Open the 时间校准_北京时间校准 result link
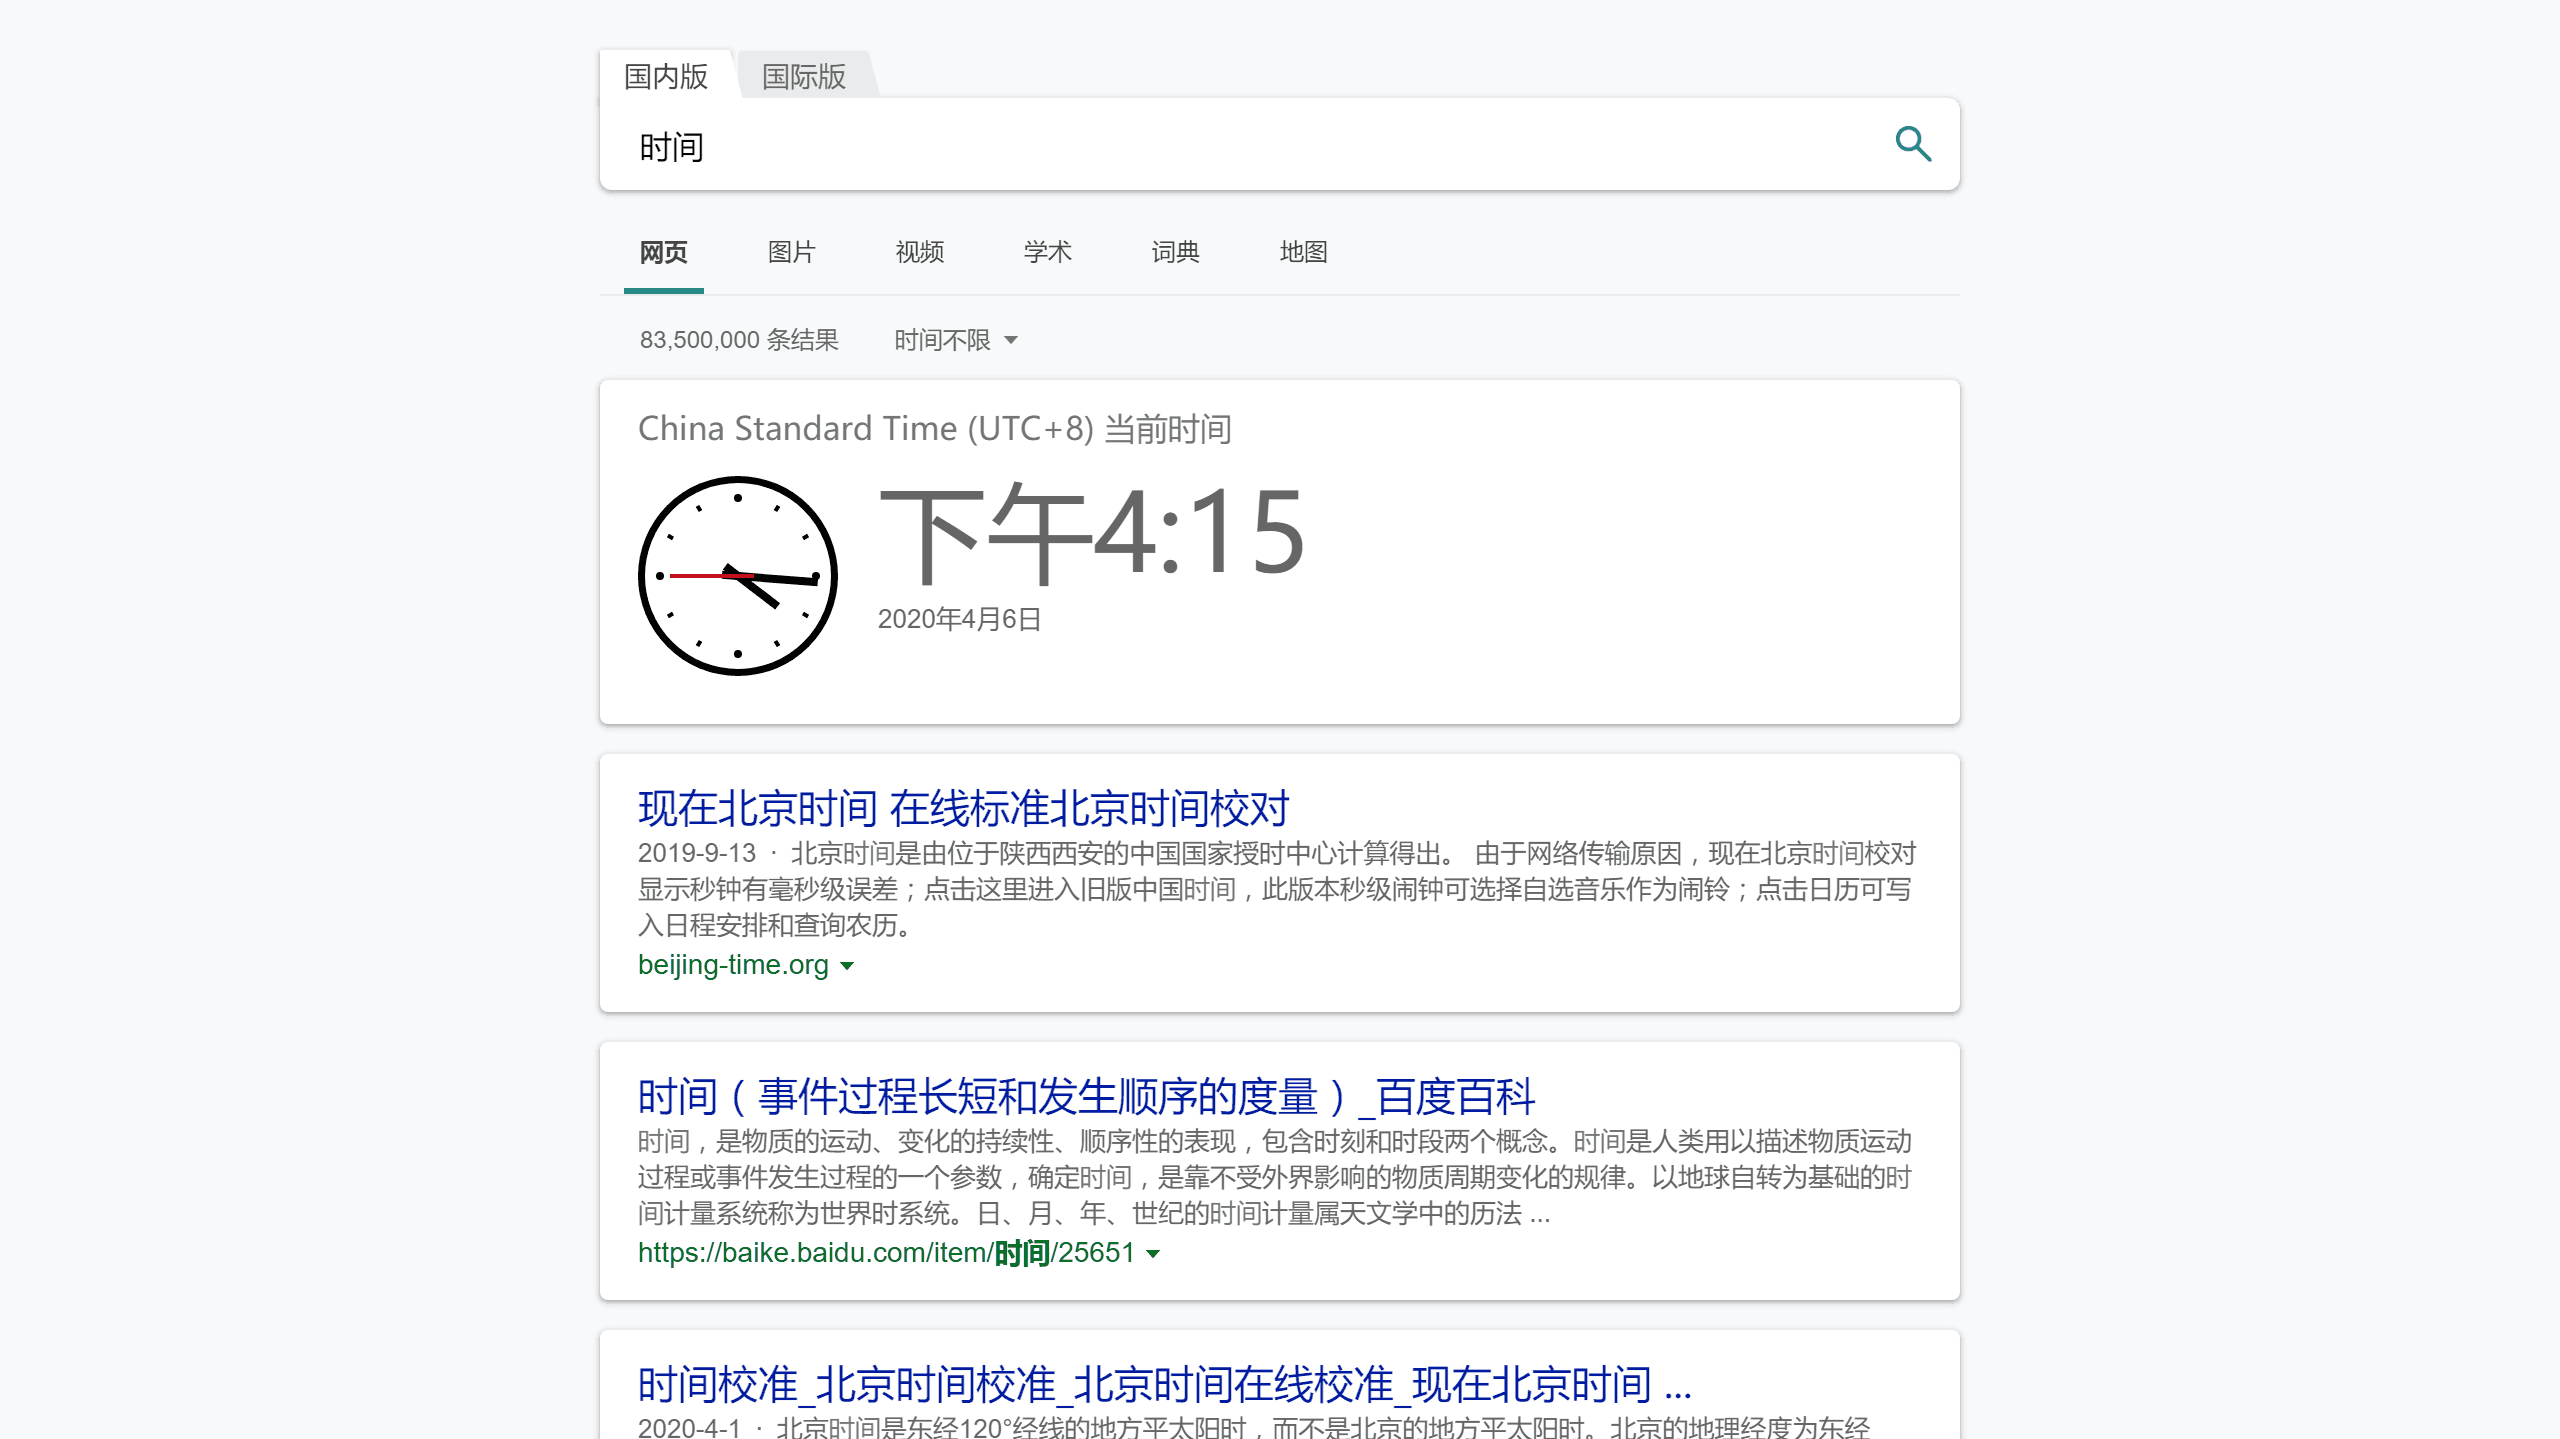This screenshot has height=1439, width=2560. pyautogui.click(x=1164, y=1385)
